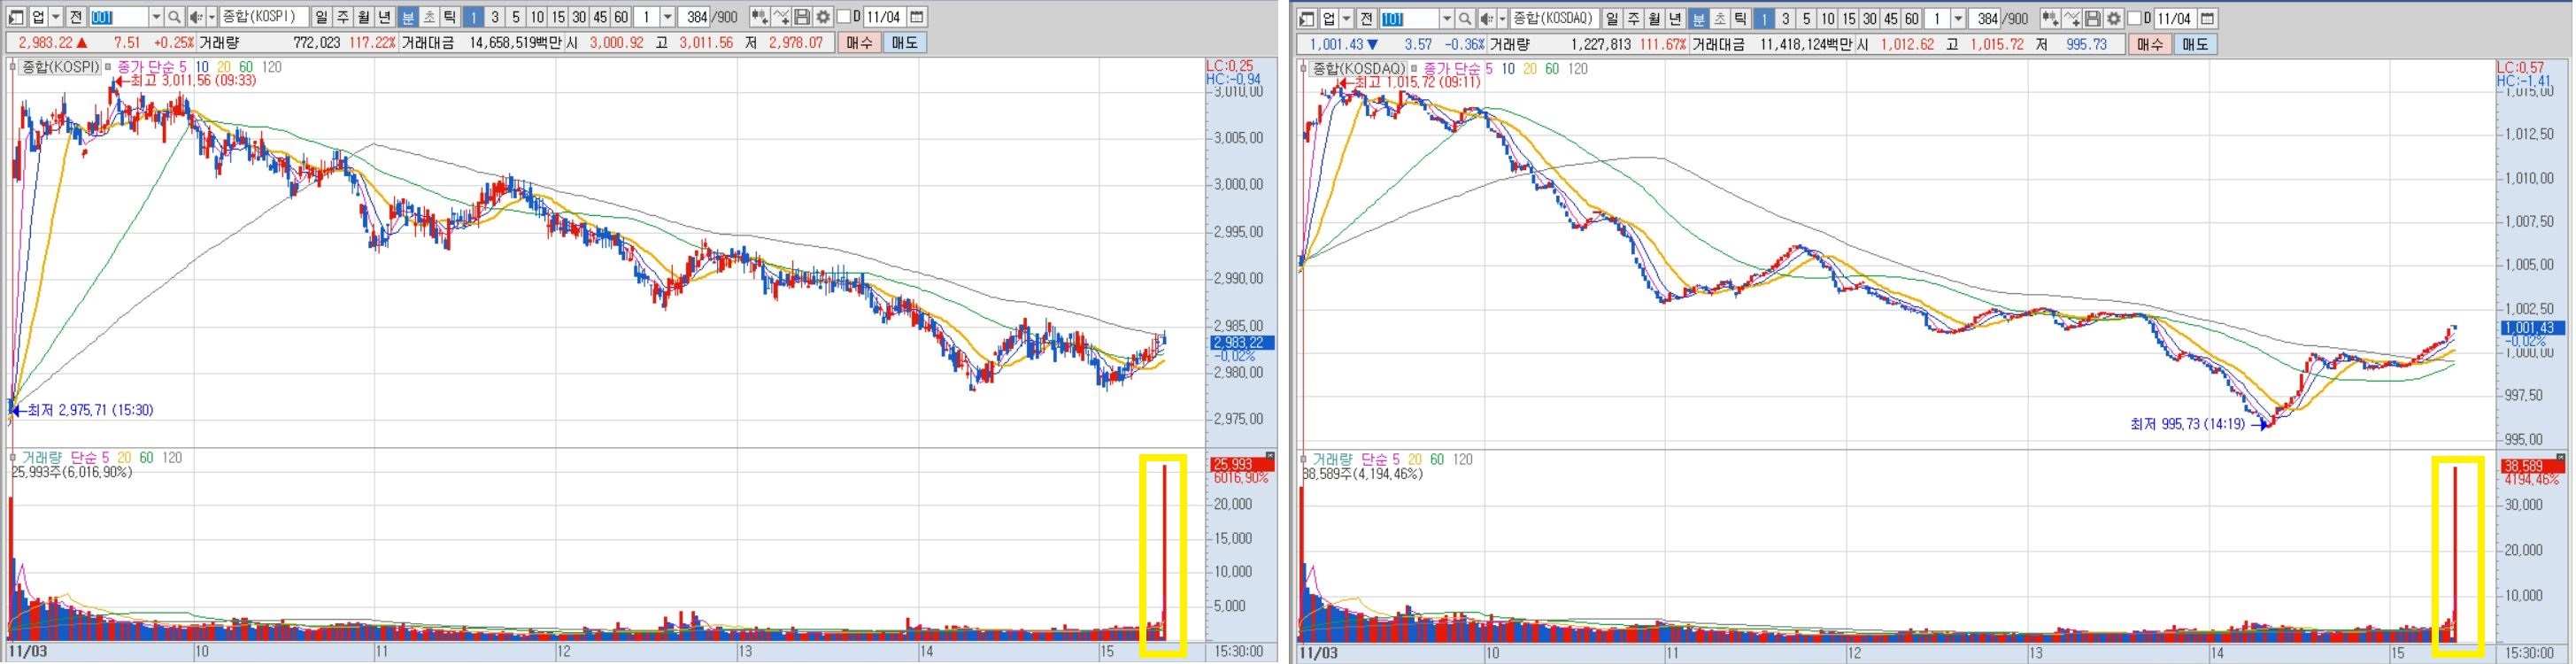Click the 1,001.43 current price tag on KOSDAQ axis

tap(2532, 328)
